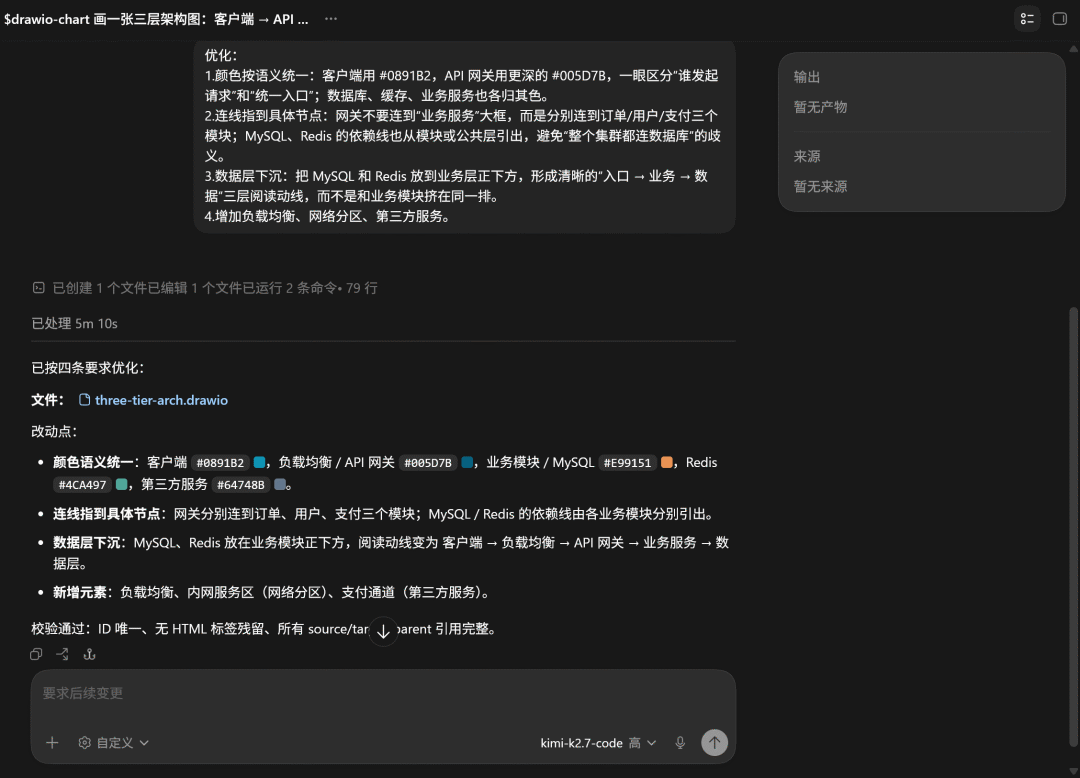Click the 暂无产物 text
This screenshot has width=1080, height=778.
pyautogui.click(x=820, y=107)
